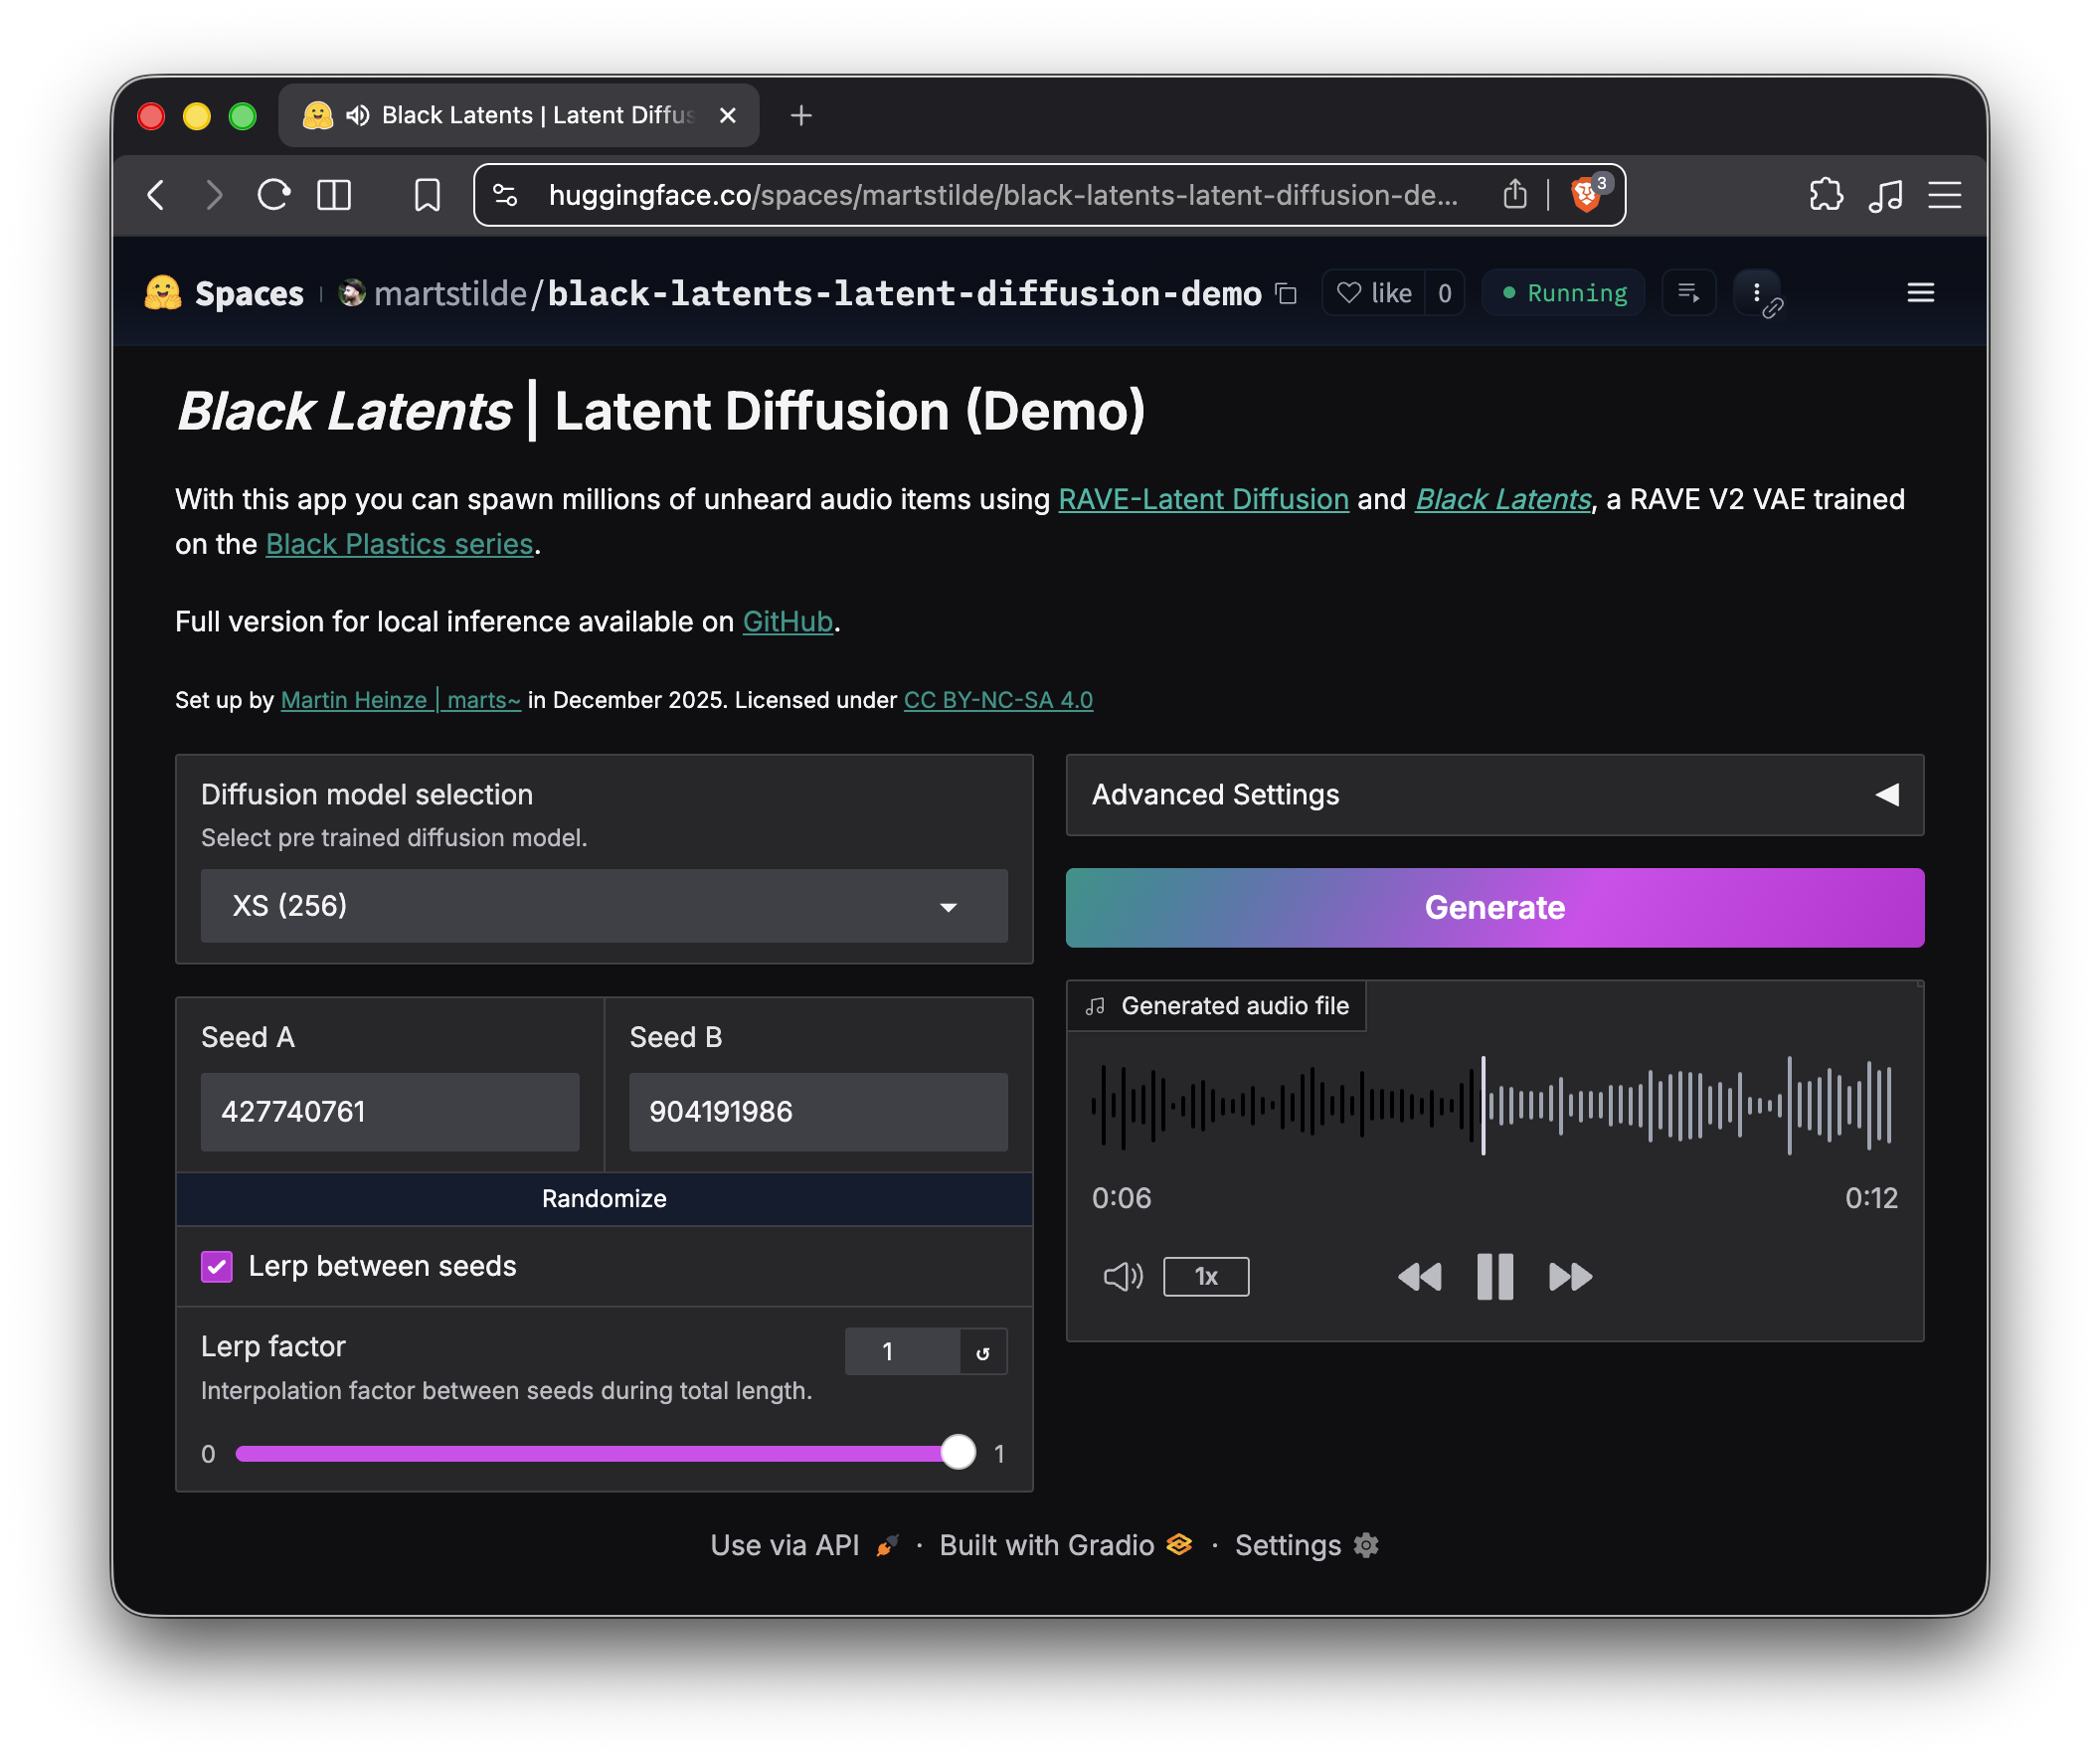Fast-forward the generated audio

tap(1569, 1276)
